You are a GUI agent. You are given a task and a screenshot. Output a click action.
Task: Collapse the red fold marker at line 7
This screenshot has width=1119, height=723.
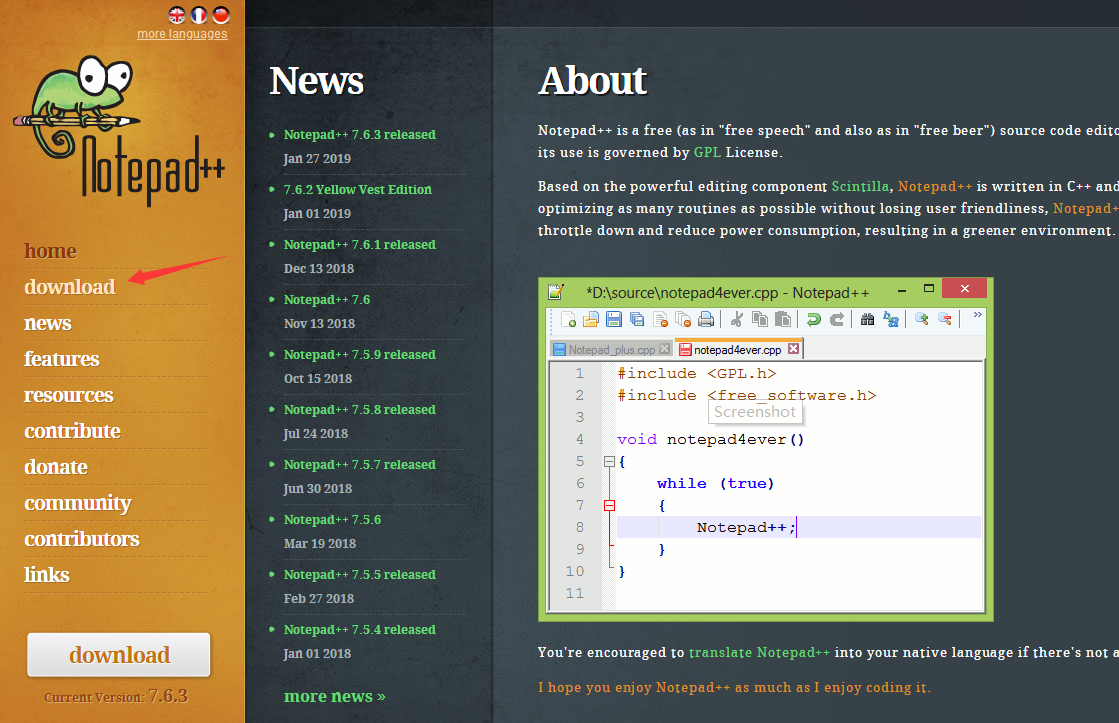(609, 506)
